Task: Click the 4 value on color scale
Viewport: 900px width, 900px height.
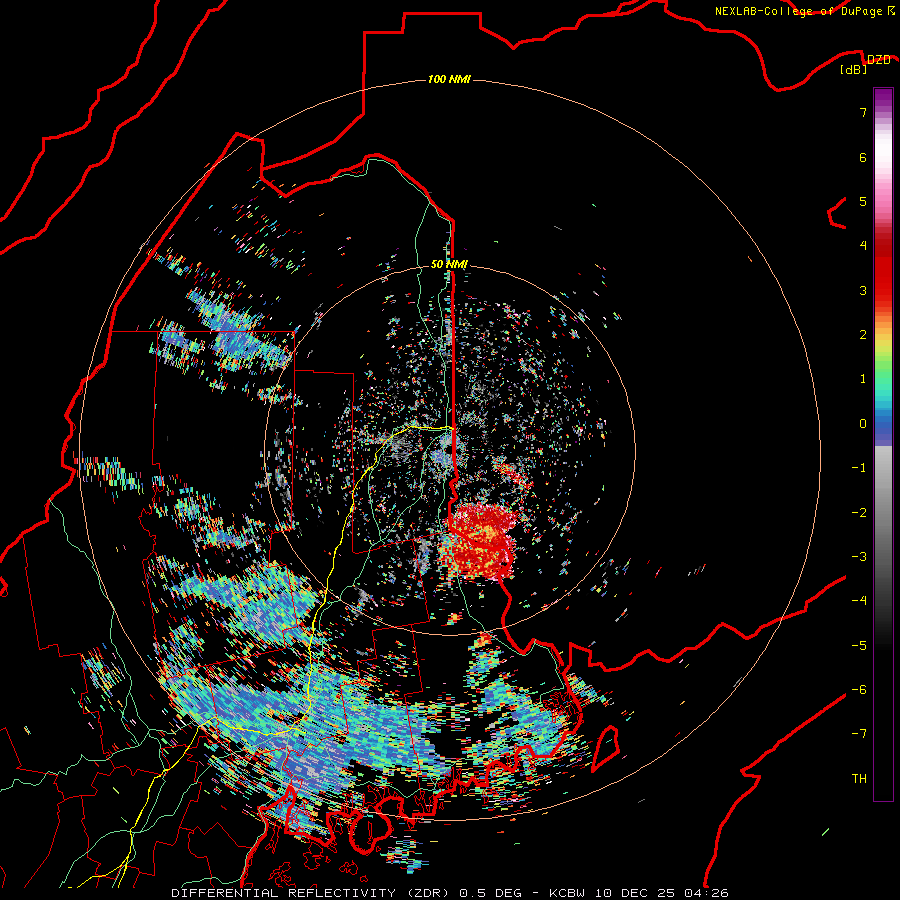Action: (x=863, y=246)
